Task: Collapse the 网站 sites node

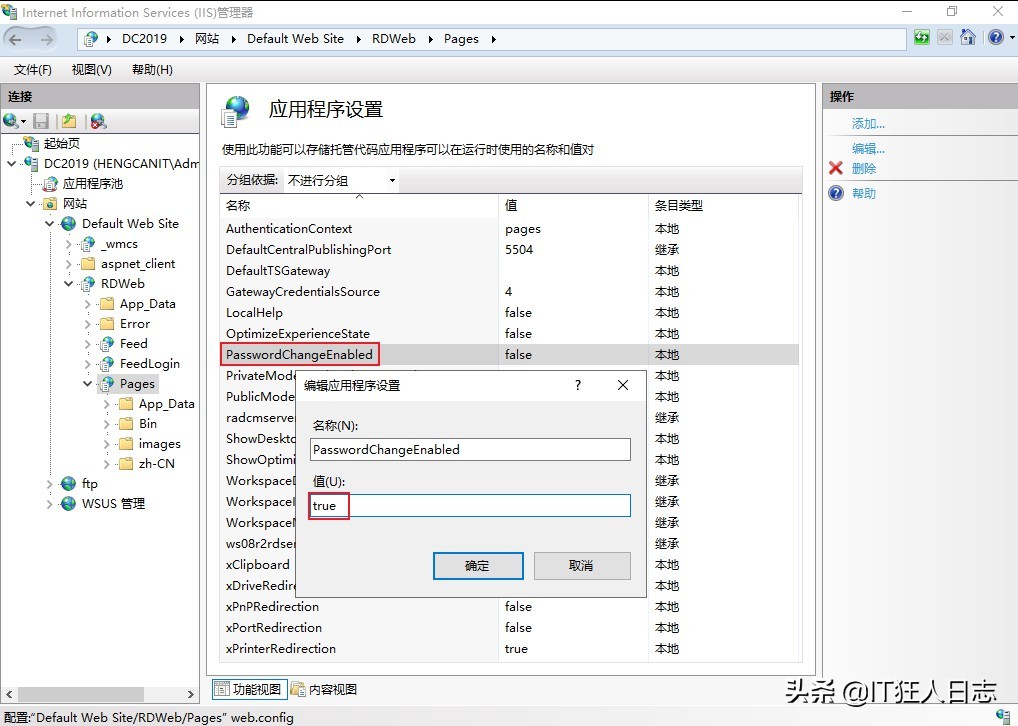Action: pyautogui.click(x=31, y=203)
